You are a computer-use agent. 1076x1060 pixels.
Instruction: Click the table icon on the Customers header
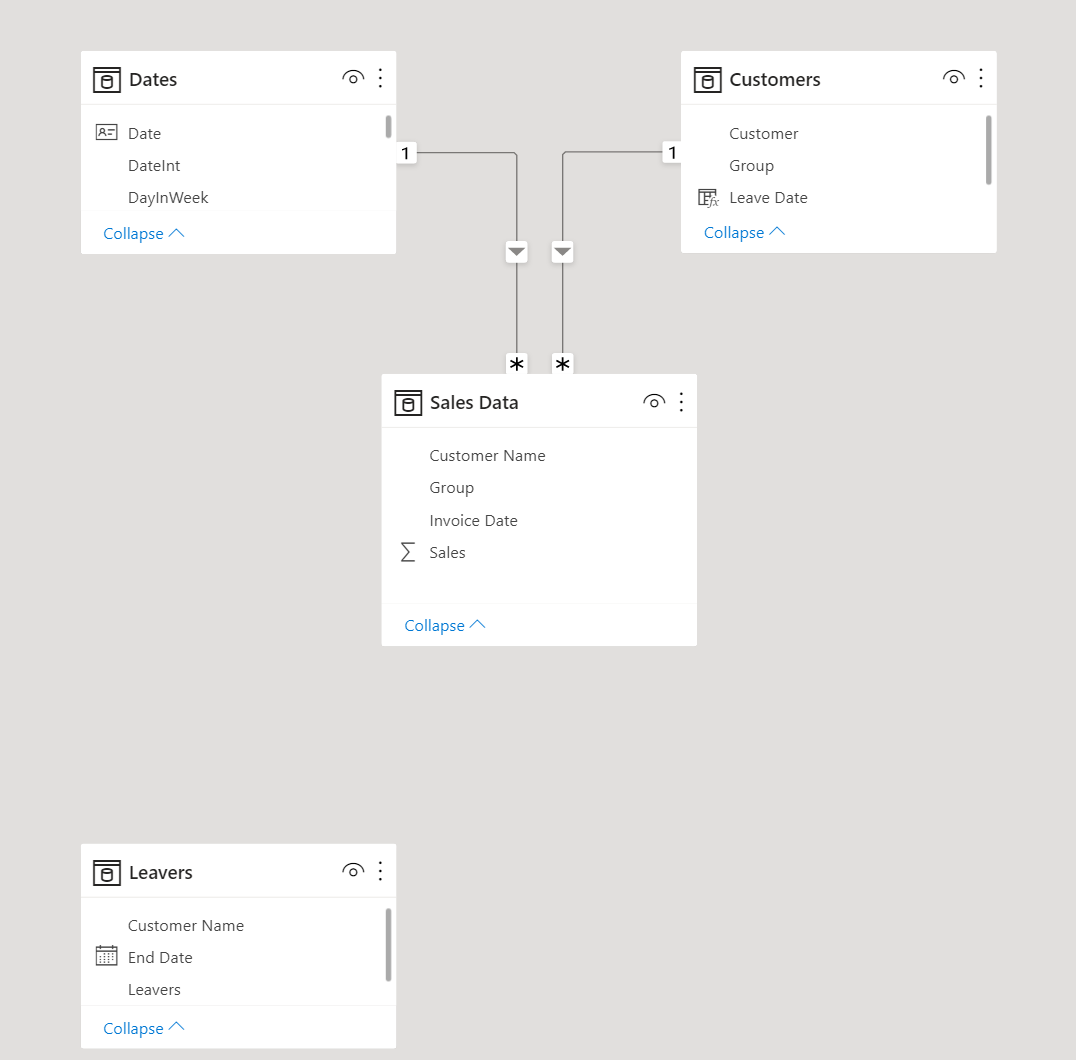707,79
